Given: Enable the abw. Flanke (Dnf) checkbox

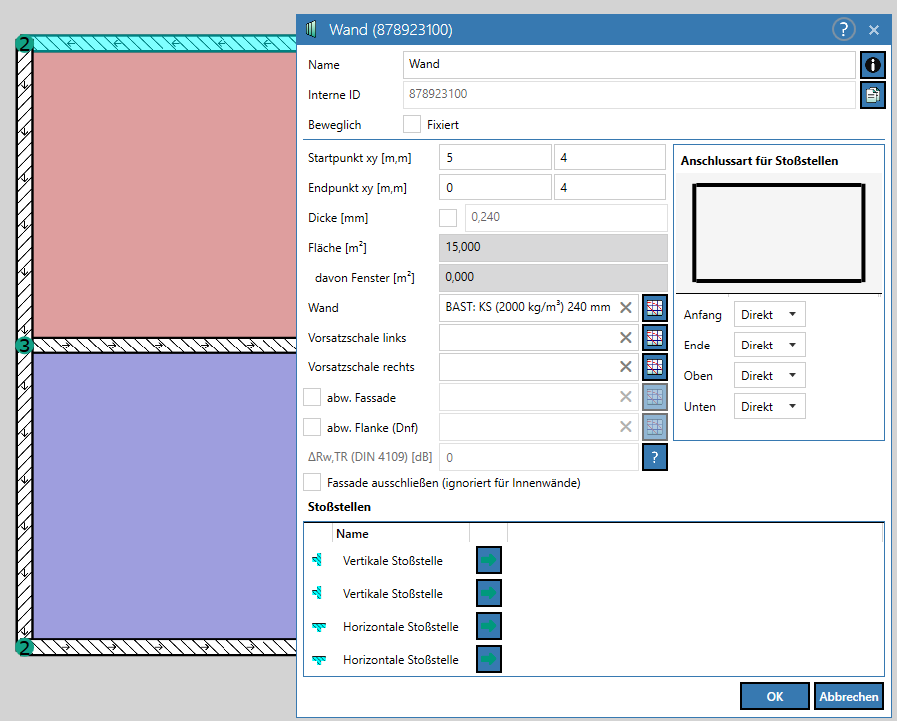Looking at the screenshot, I should (312, 427).
